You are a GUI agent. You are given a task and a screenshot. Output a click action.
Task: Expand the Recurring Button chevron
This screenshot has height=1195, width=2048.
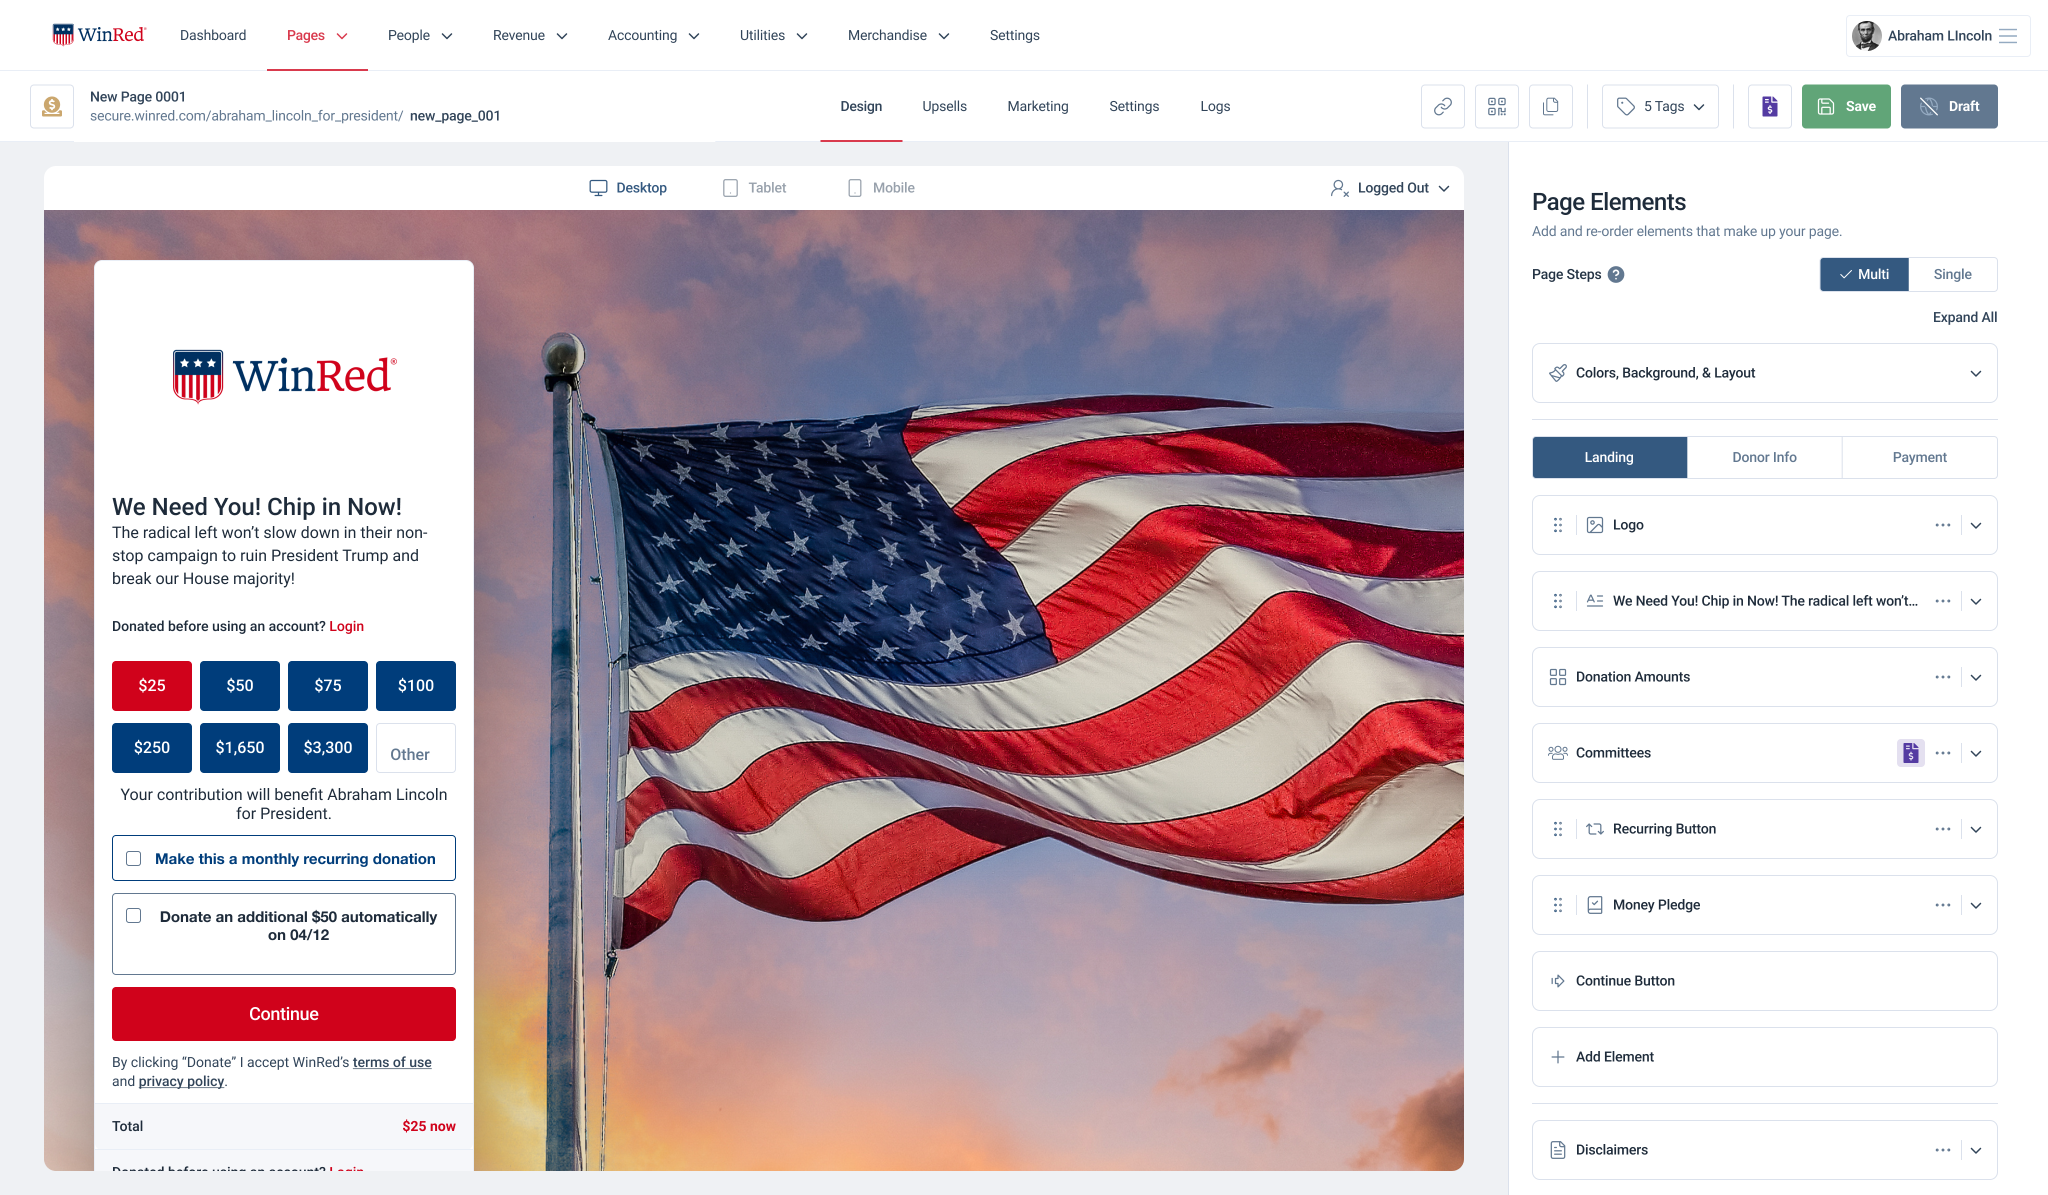pyautogui.click(x=1976, y=829)
